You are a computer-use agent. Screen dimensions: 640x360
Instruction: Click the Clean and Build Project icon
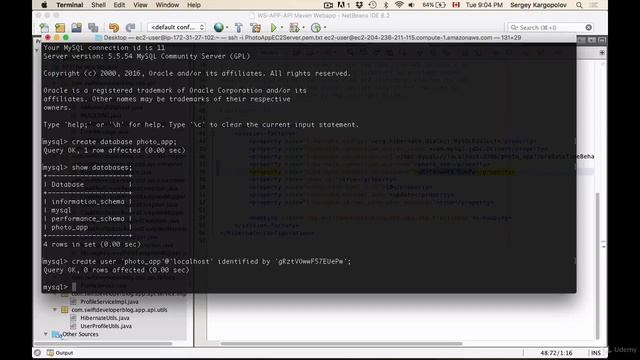pos(256,27)
